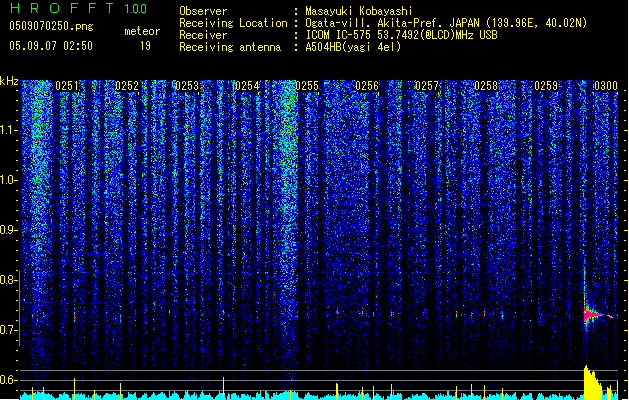Click the 0254 time marker
The height and width of the screenshot is (400, 629).
coord(247,86)
